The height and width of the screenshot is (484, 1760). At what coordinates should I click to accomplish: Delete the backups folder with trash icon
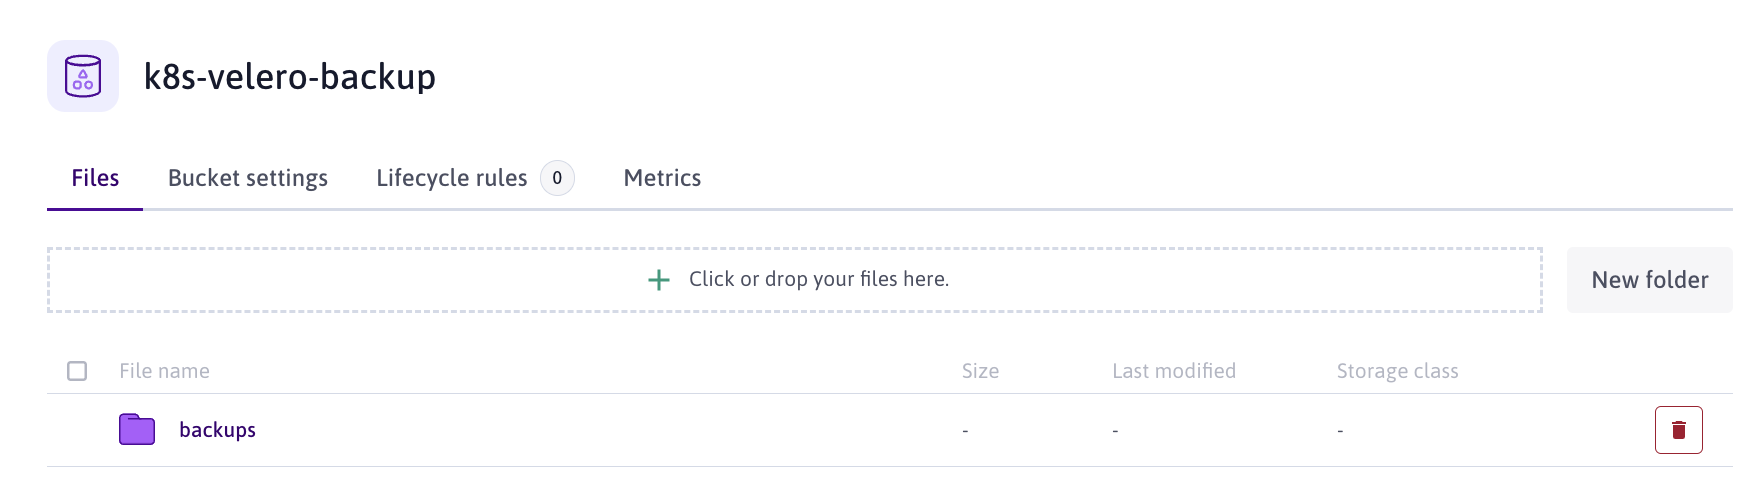click(1678, 430)
